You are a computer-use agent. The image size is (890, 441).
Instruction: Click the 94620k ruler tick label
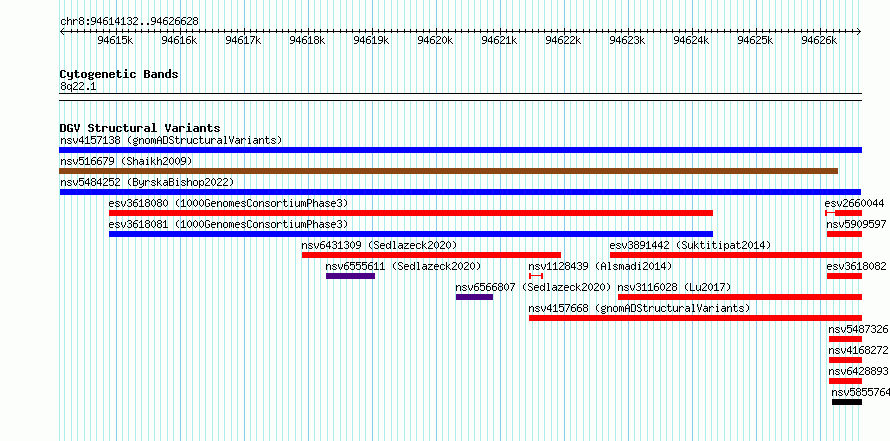click(x=435, y=40)
